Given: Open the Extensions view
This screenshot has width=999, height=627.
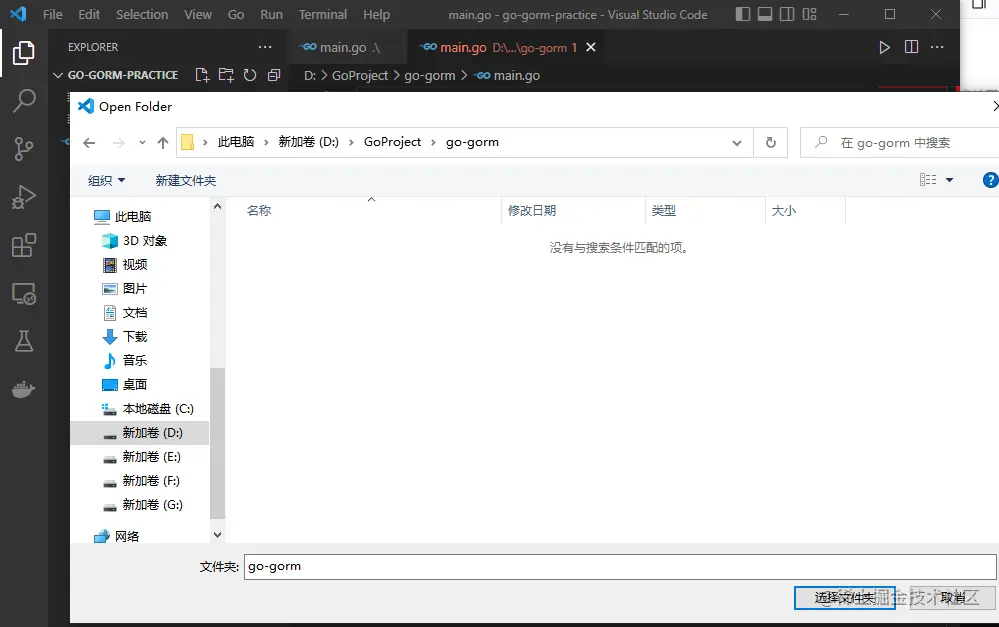Looking at the screenshot, I should click(24, 245).
